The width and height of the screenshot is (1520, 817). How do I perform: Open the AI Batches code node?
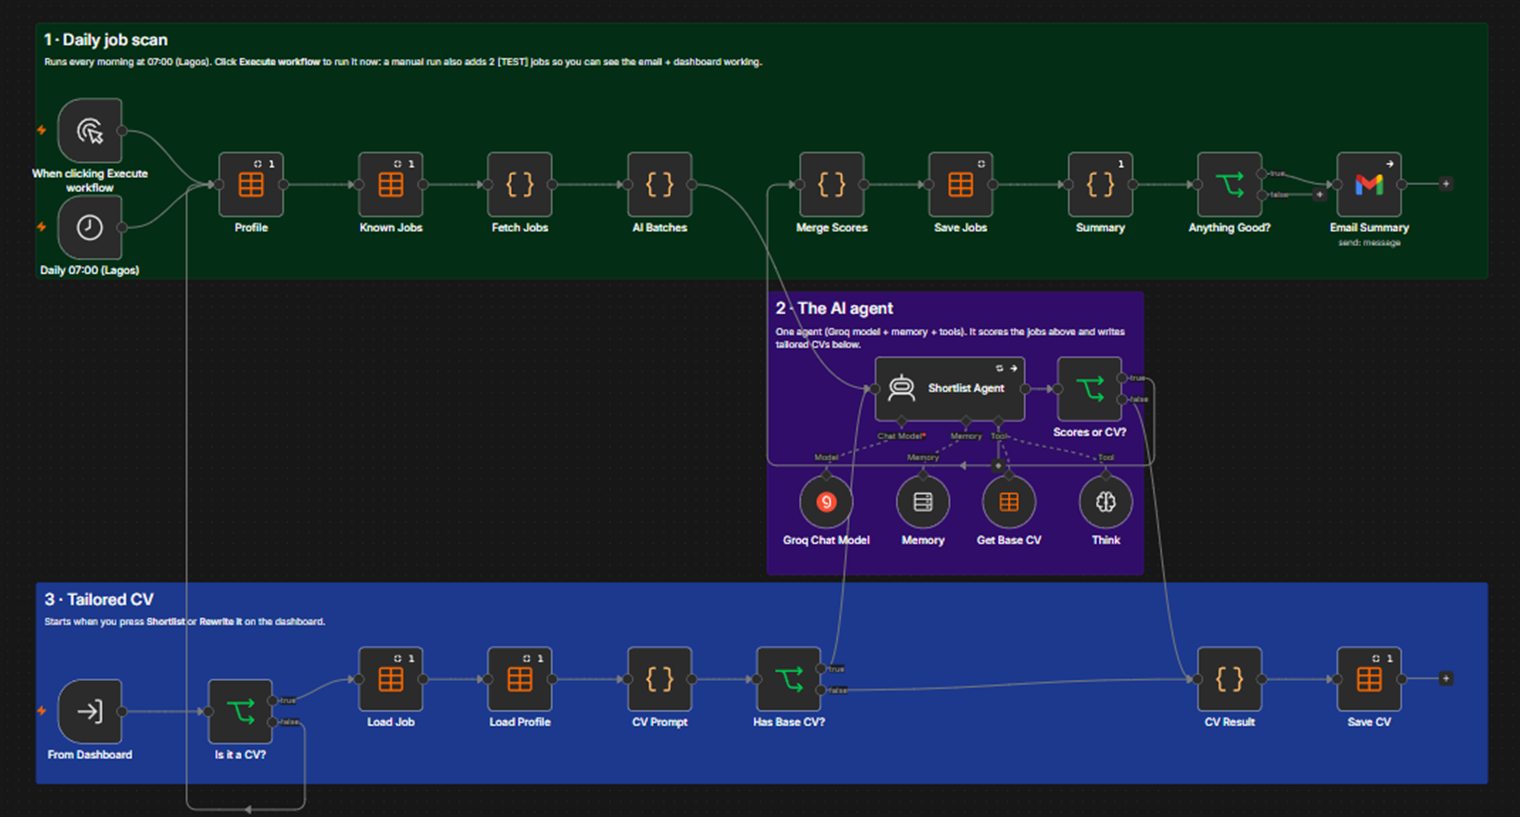(x=660, y=184)
